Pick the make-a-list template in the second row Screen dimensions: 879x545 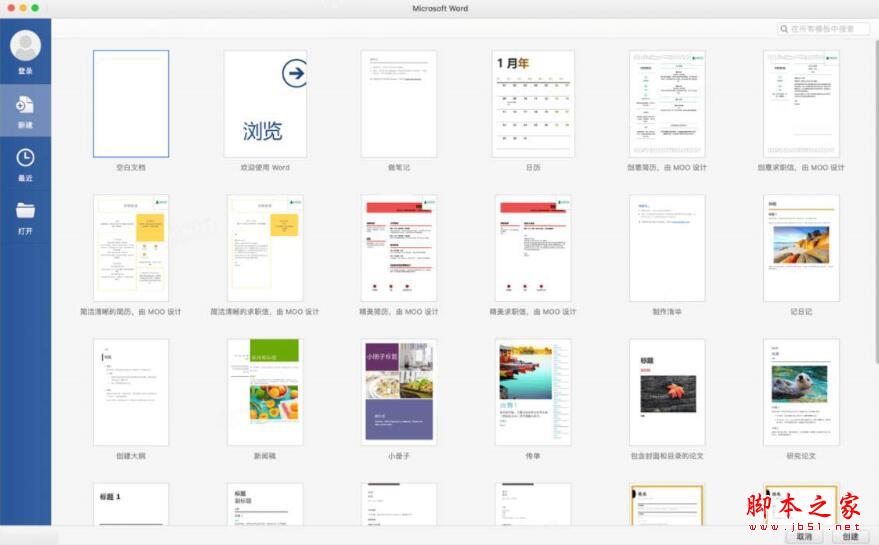(x=667, y=248)
